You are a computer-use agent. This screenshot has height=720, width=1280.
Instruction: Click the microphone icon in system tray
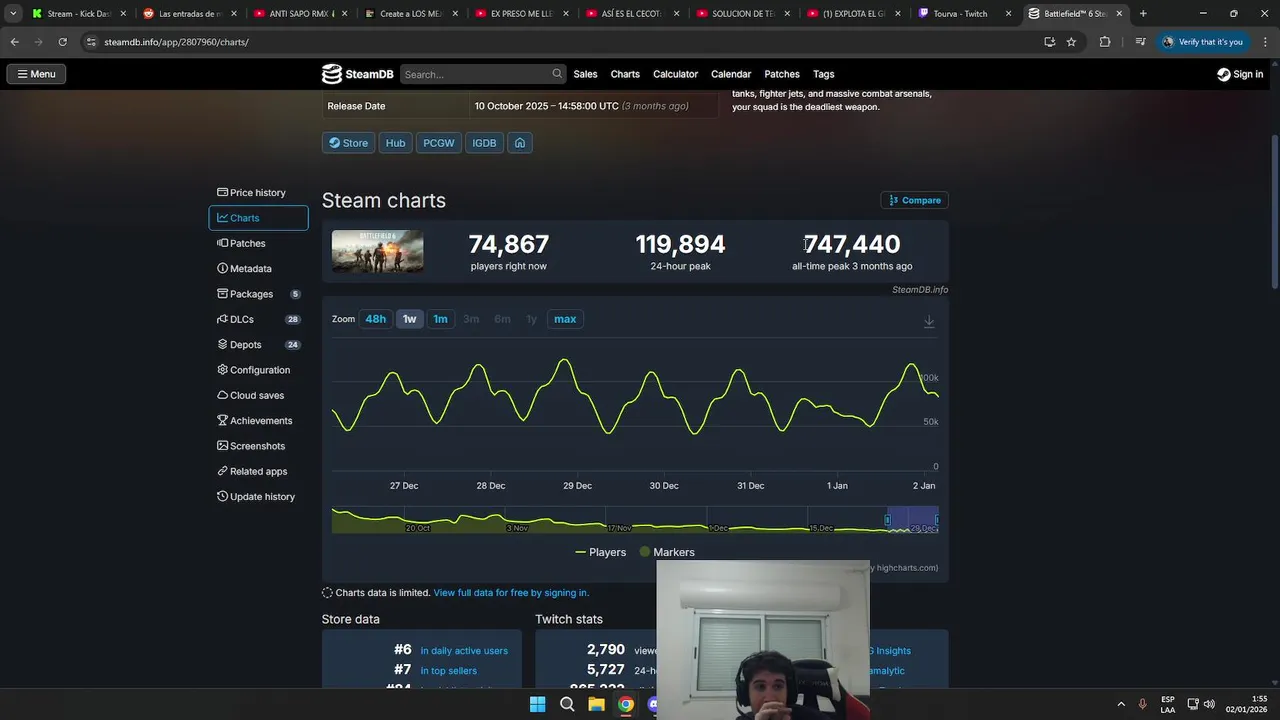click(1142, 704)
